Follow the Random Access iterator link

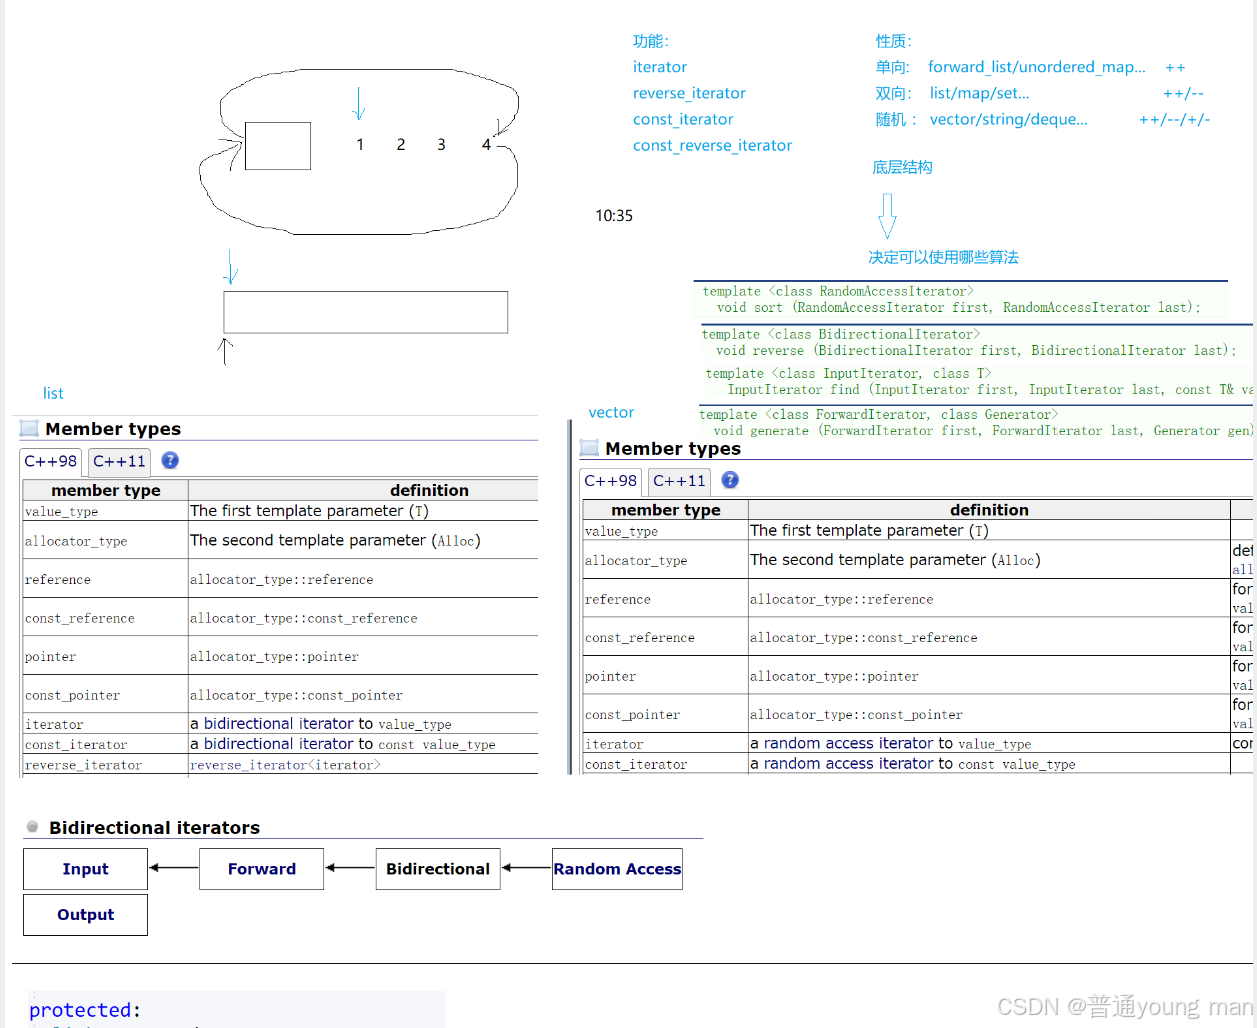click(x=617, y=869)
